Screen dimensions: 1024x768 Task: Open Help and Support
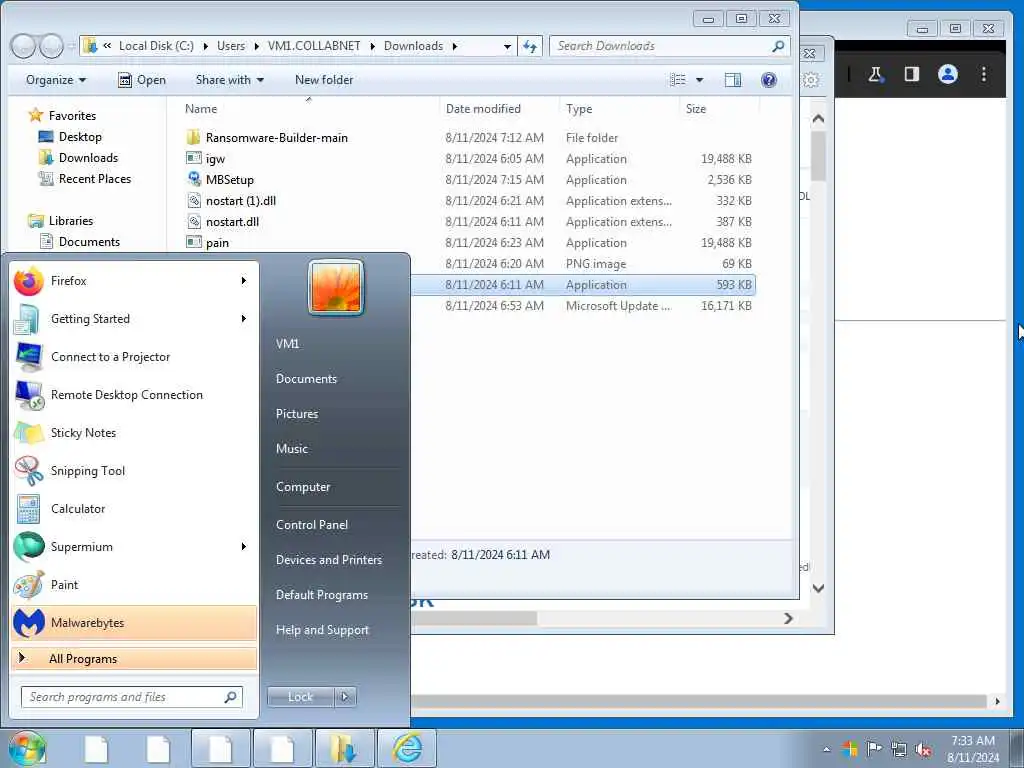coord(322,630)
